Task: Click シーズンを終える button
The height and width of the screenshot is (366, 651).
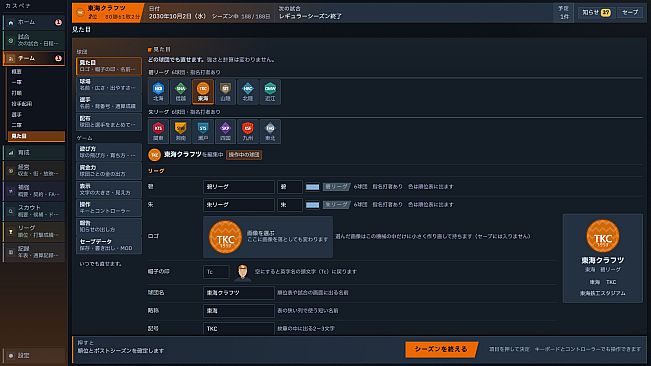Action: (441, 349)
